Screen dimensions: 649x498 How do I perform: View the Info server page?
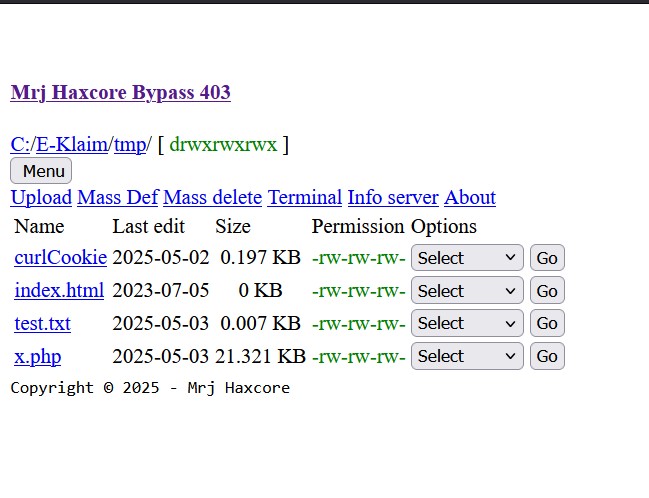pyautogui.click(x=393, y=197)
